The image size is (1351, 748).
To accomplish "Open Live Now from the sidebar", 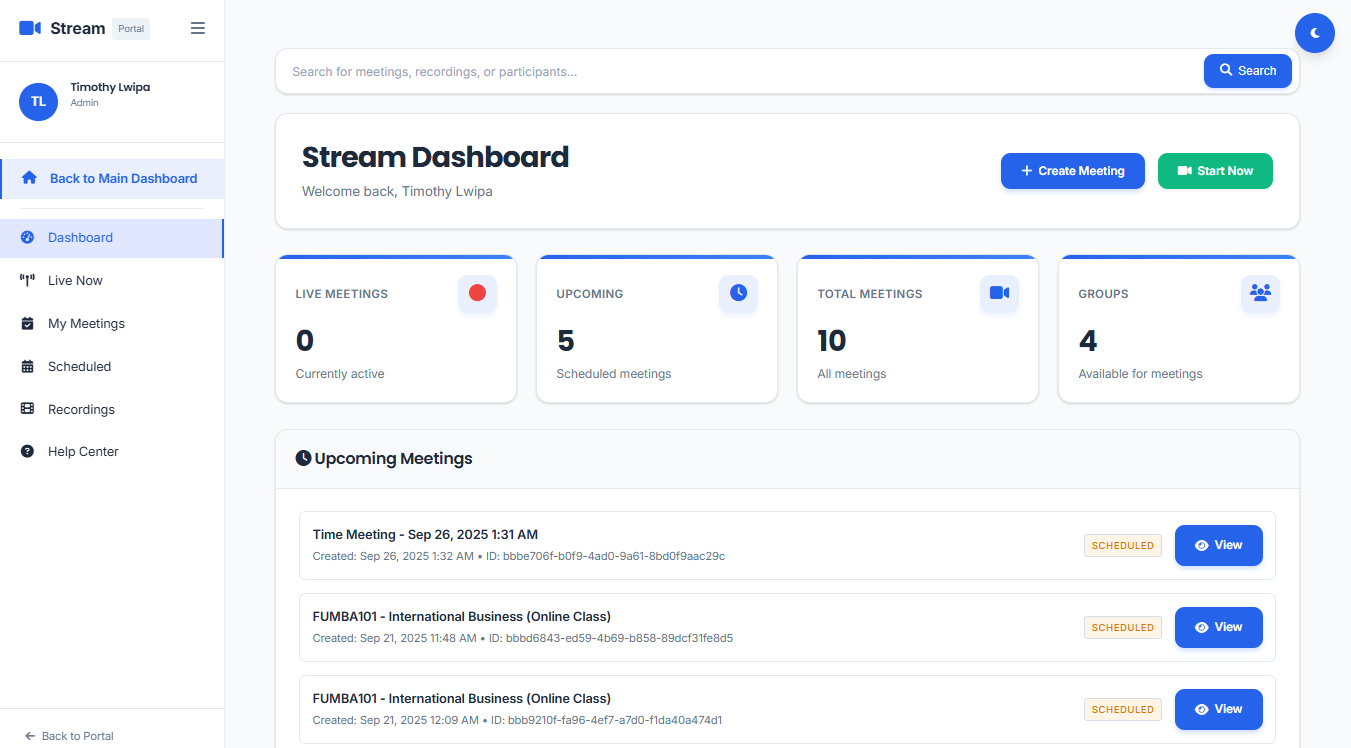I will (x=75, y=281).
